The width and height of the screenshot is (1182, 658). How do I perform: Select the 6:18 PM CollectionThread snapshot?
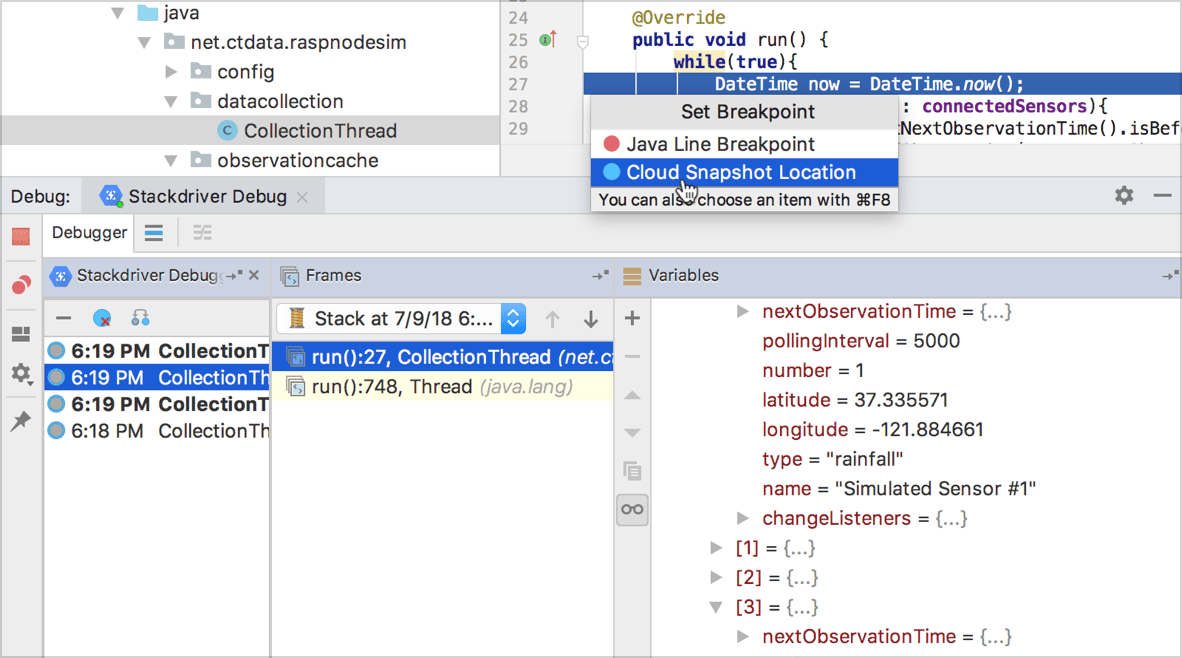157,431
